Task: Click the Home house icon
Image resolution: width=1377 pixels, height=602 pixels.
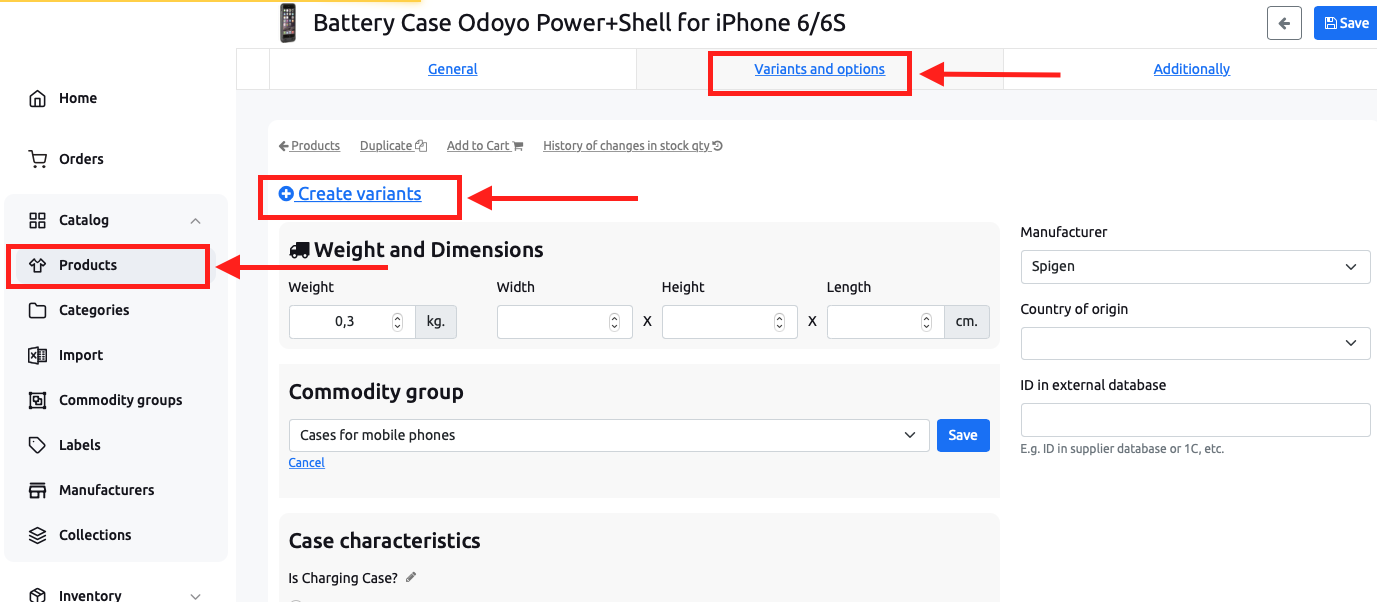Action: click(x=38, y=98)
